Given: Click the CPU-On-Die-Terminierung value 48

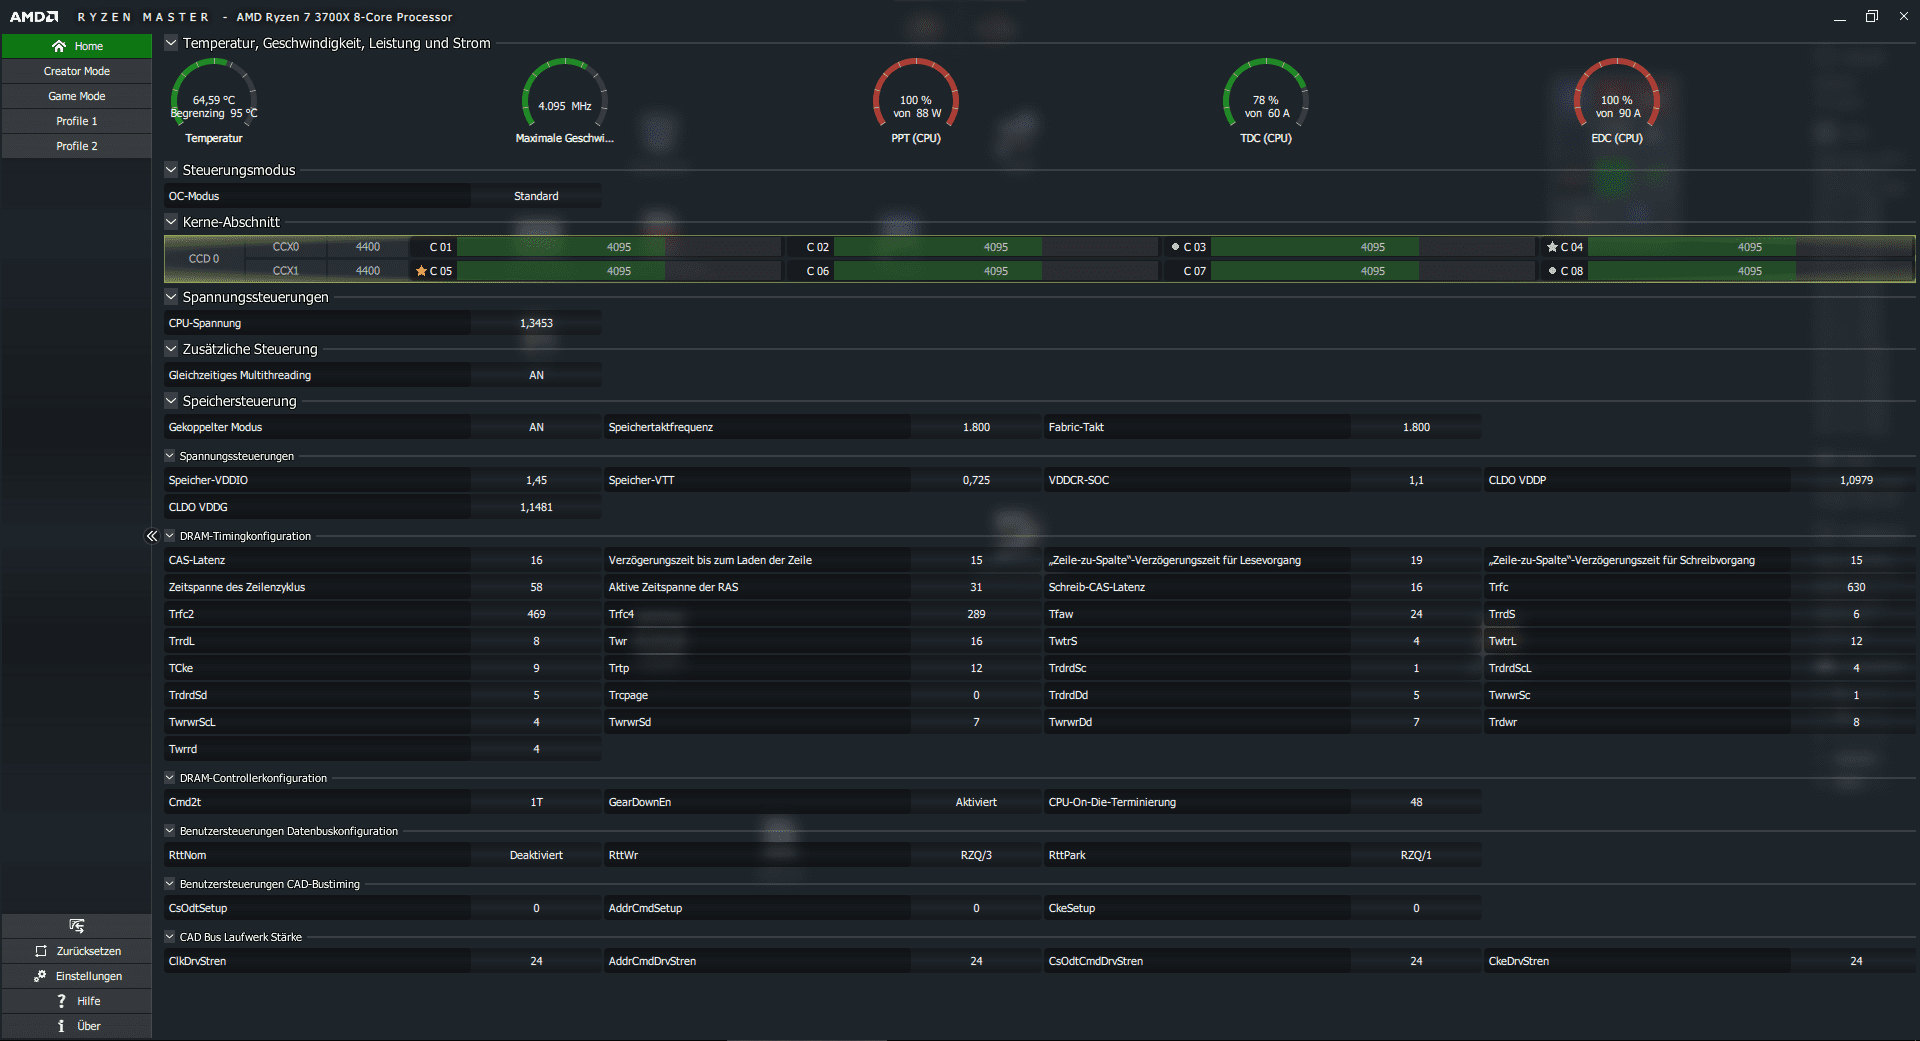Looking at the screenshot, I should pos(1416,802).
